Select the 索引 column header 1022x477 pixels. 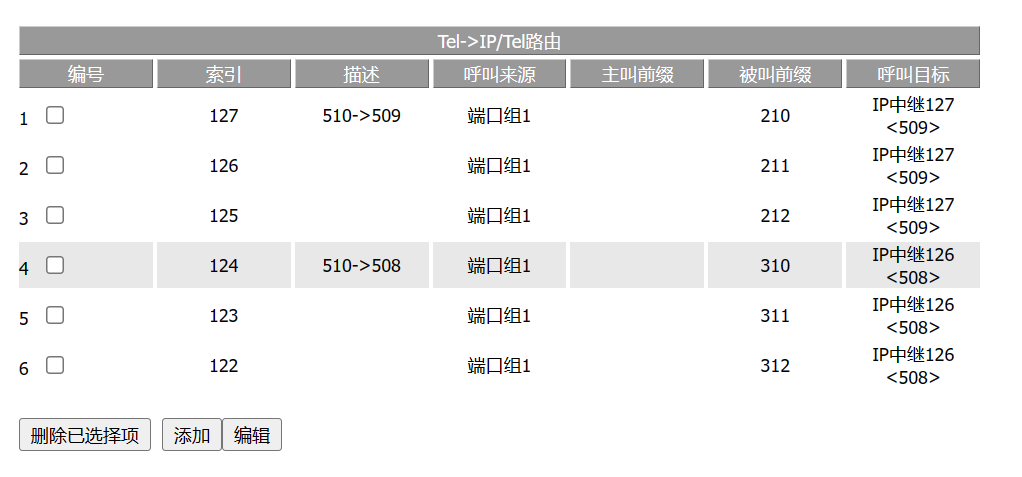pos(224,74)
